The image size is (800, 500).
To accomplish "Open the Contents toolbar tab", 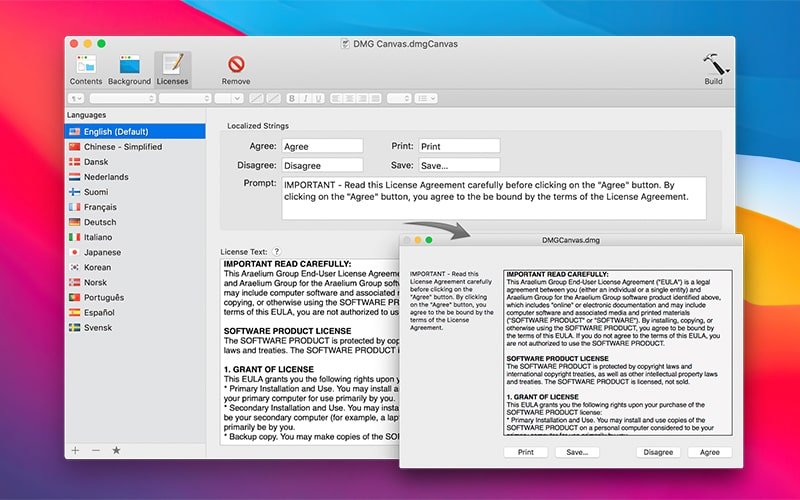I will pyautogui.click(x=85, y=68).
